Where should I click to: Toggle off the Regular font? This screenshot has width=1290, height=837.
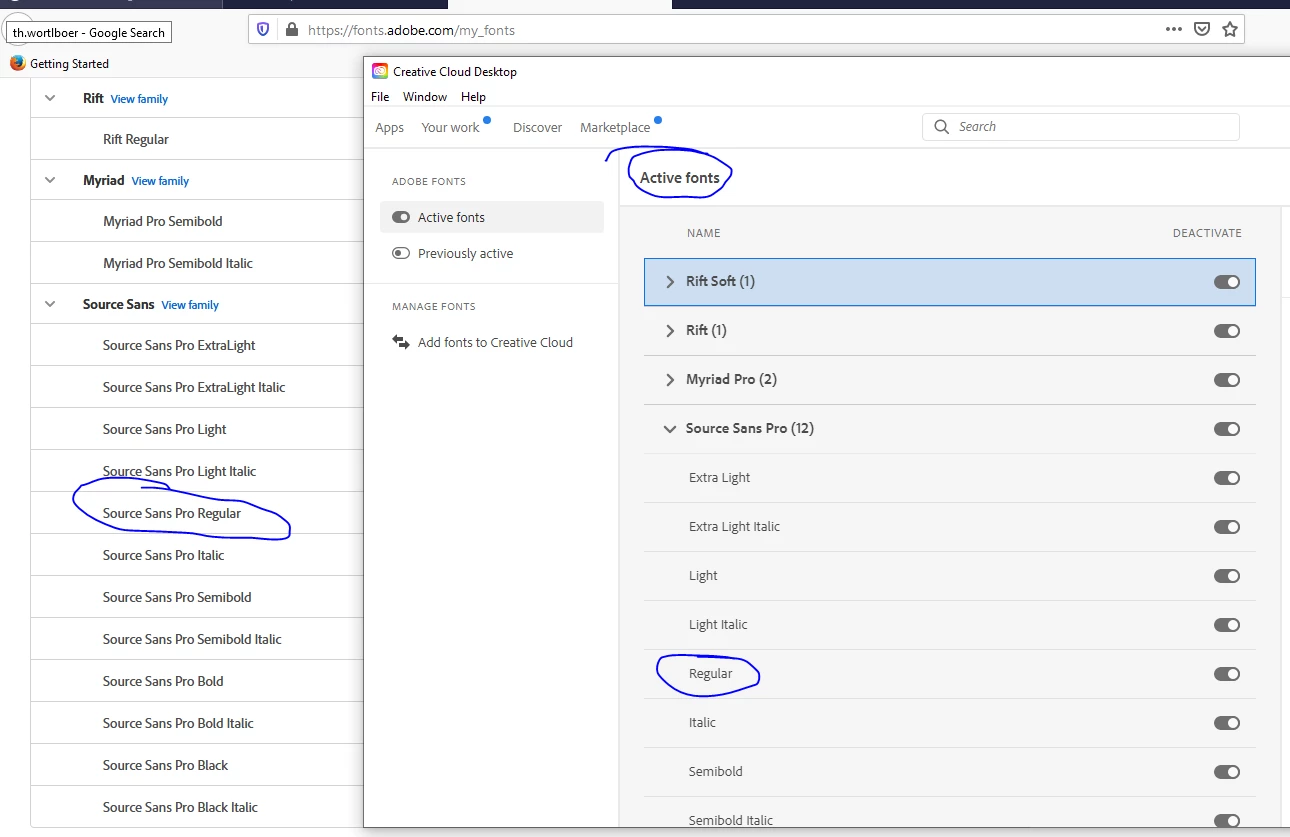[x=1227, y=674]
